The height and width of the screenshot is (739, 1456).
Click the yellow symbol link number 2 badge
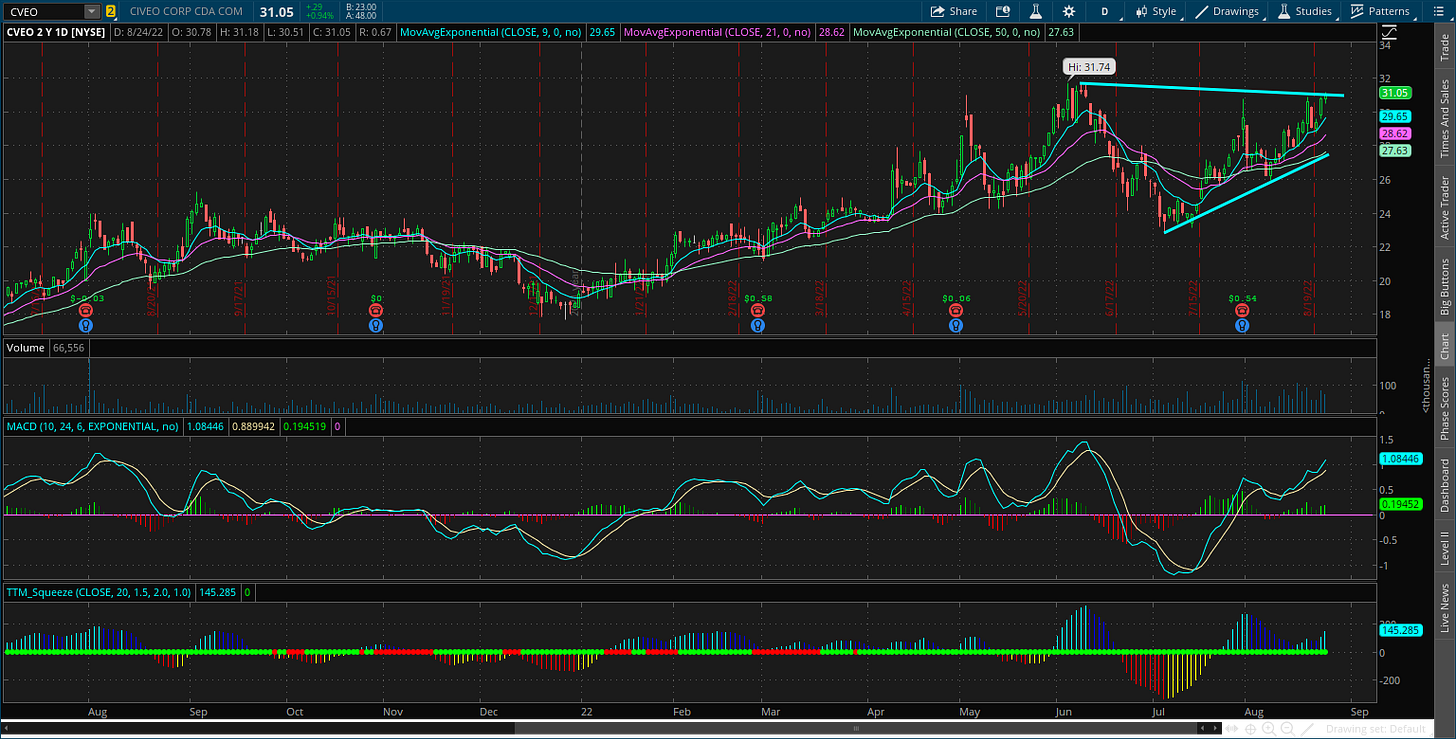pyautogui.click(x=110, y=12)
